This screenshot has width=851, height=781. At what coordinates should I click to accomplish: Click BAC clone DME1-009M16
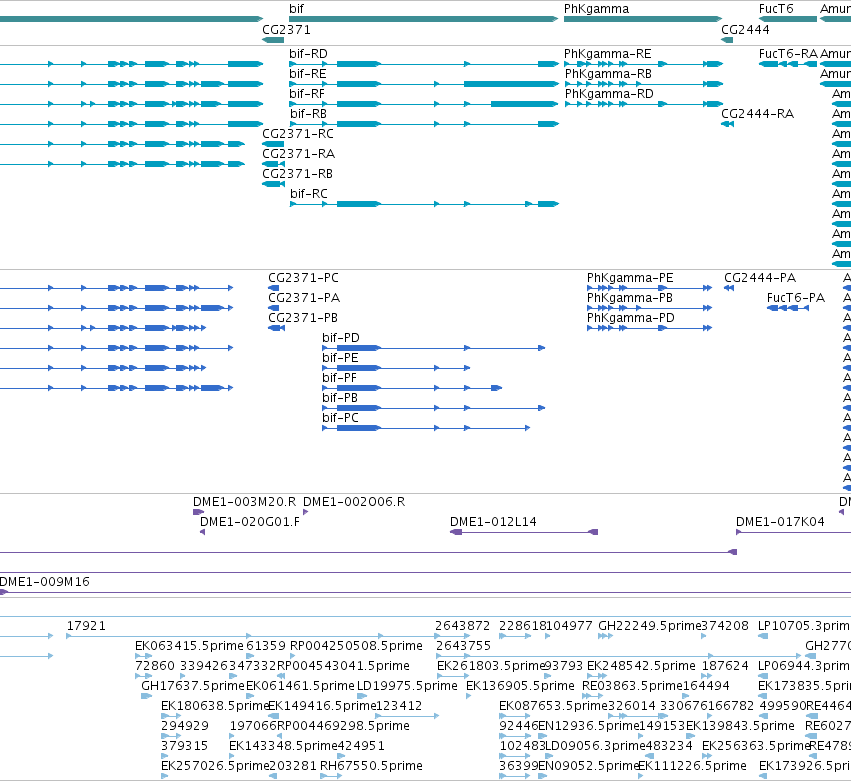coord(426,592)
